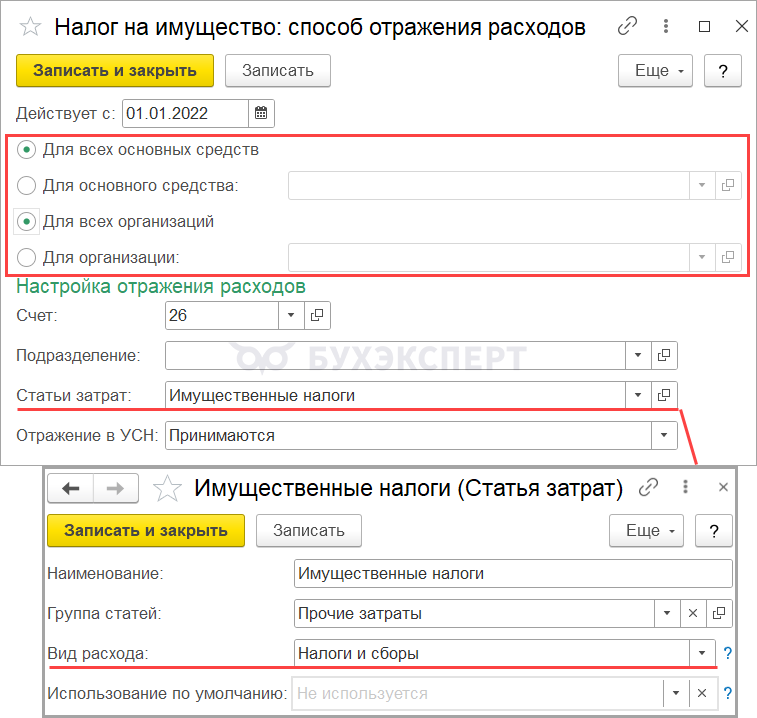Screen dimensions: 757x718
Task: Close the Статья затрат window
Action: (x=723, y=487)
